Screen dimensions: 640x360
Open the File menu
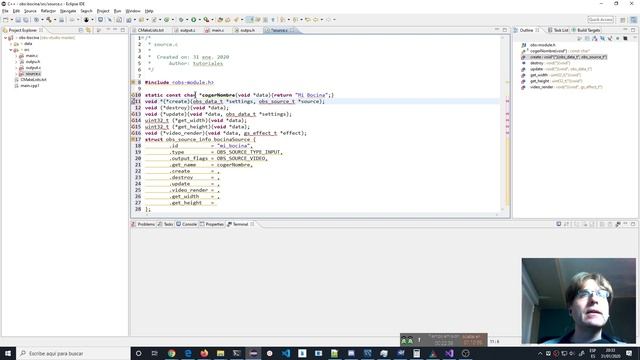click(5, 11)
